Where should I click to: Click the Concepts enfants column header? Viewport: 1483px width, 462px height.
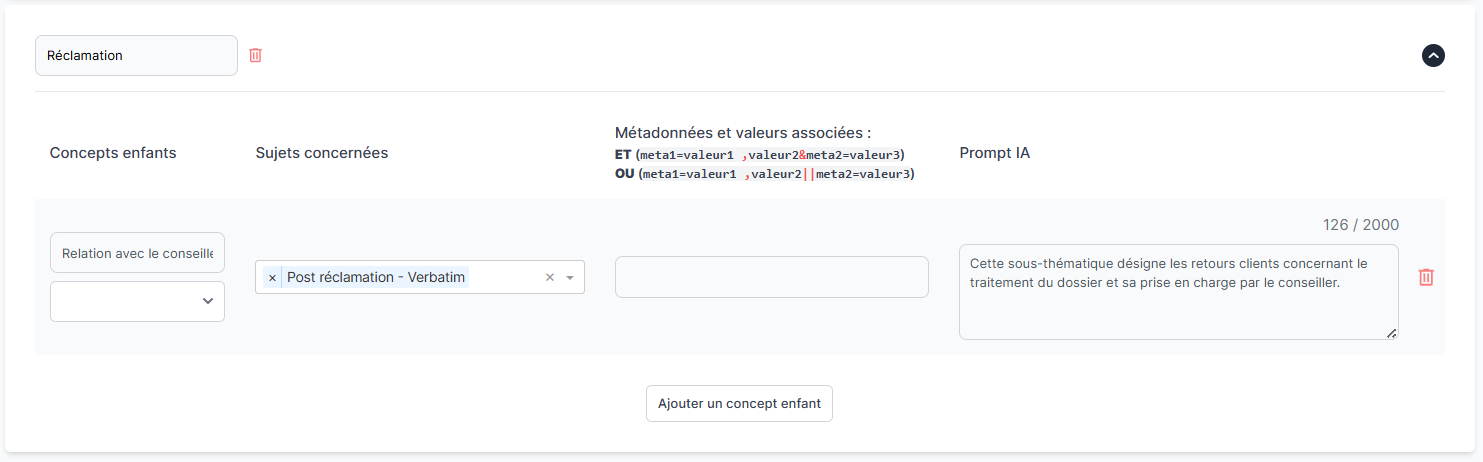[113, 153]
